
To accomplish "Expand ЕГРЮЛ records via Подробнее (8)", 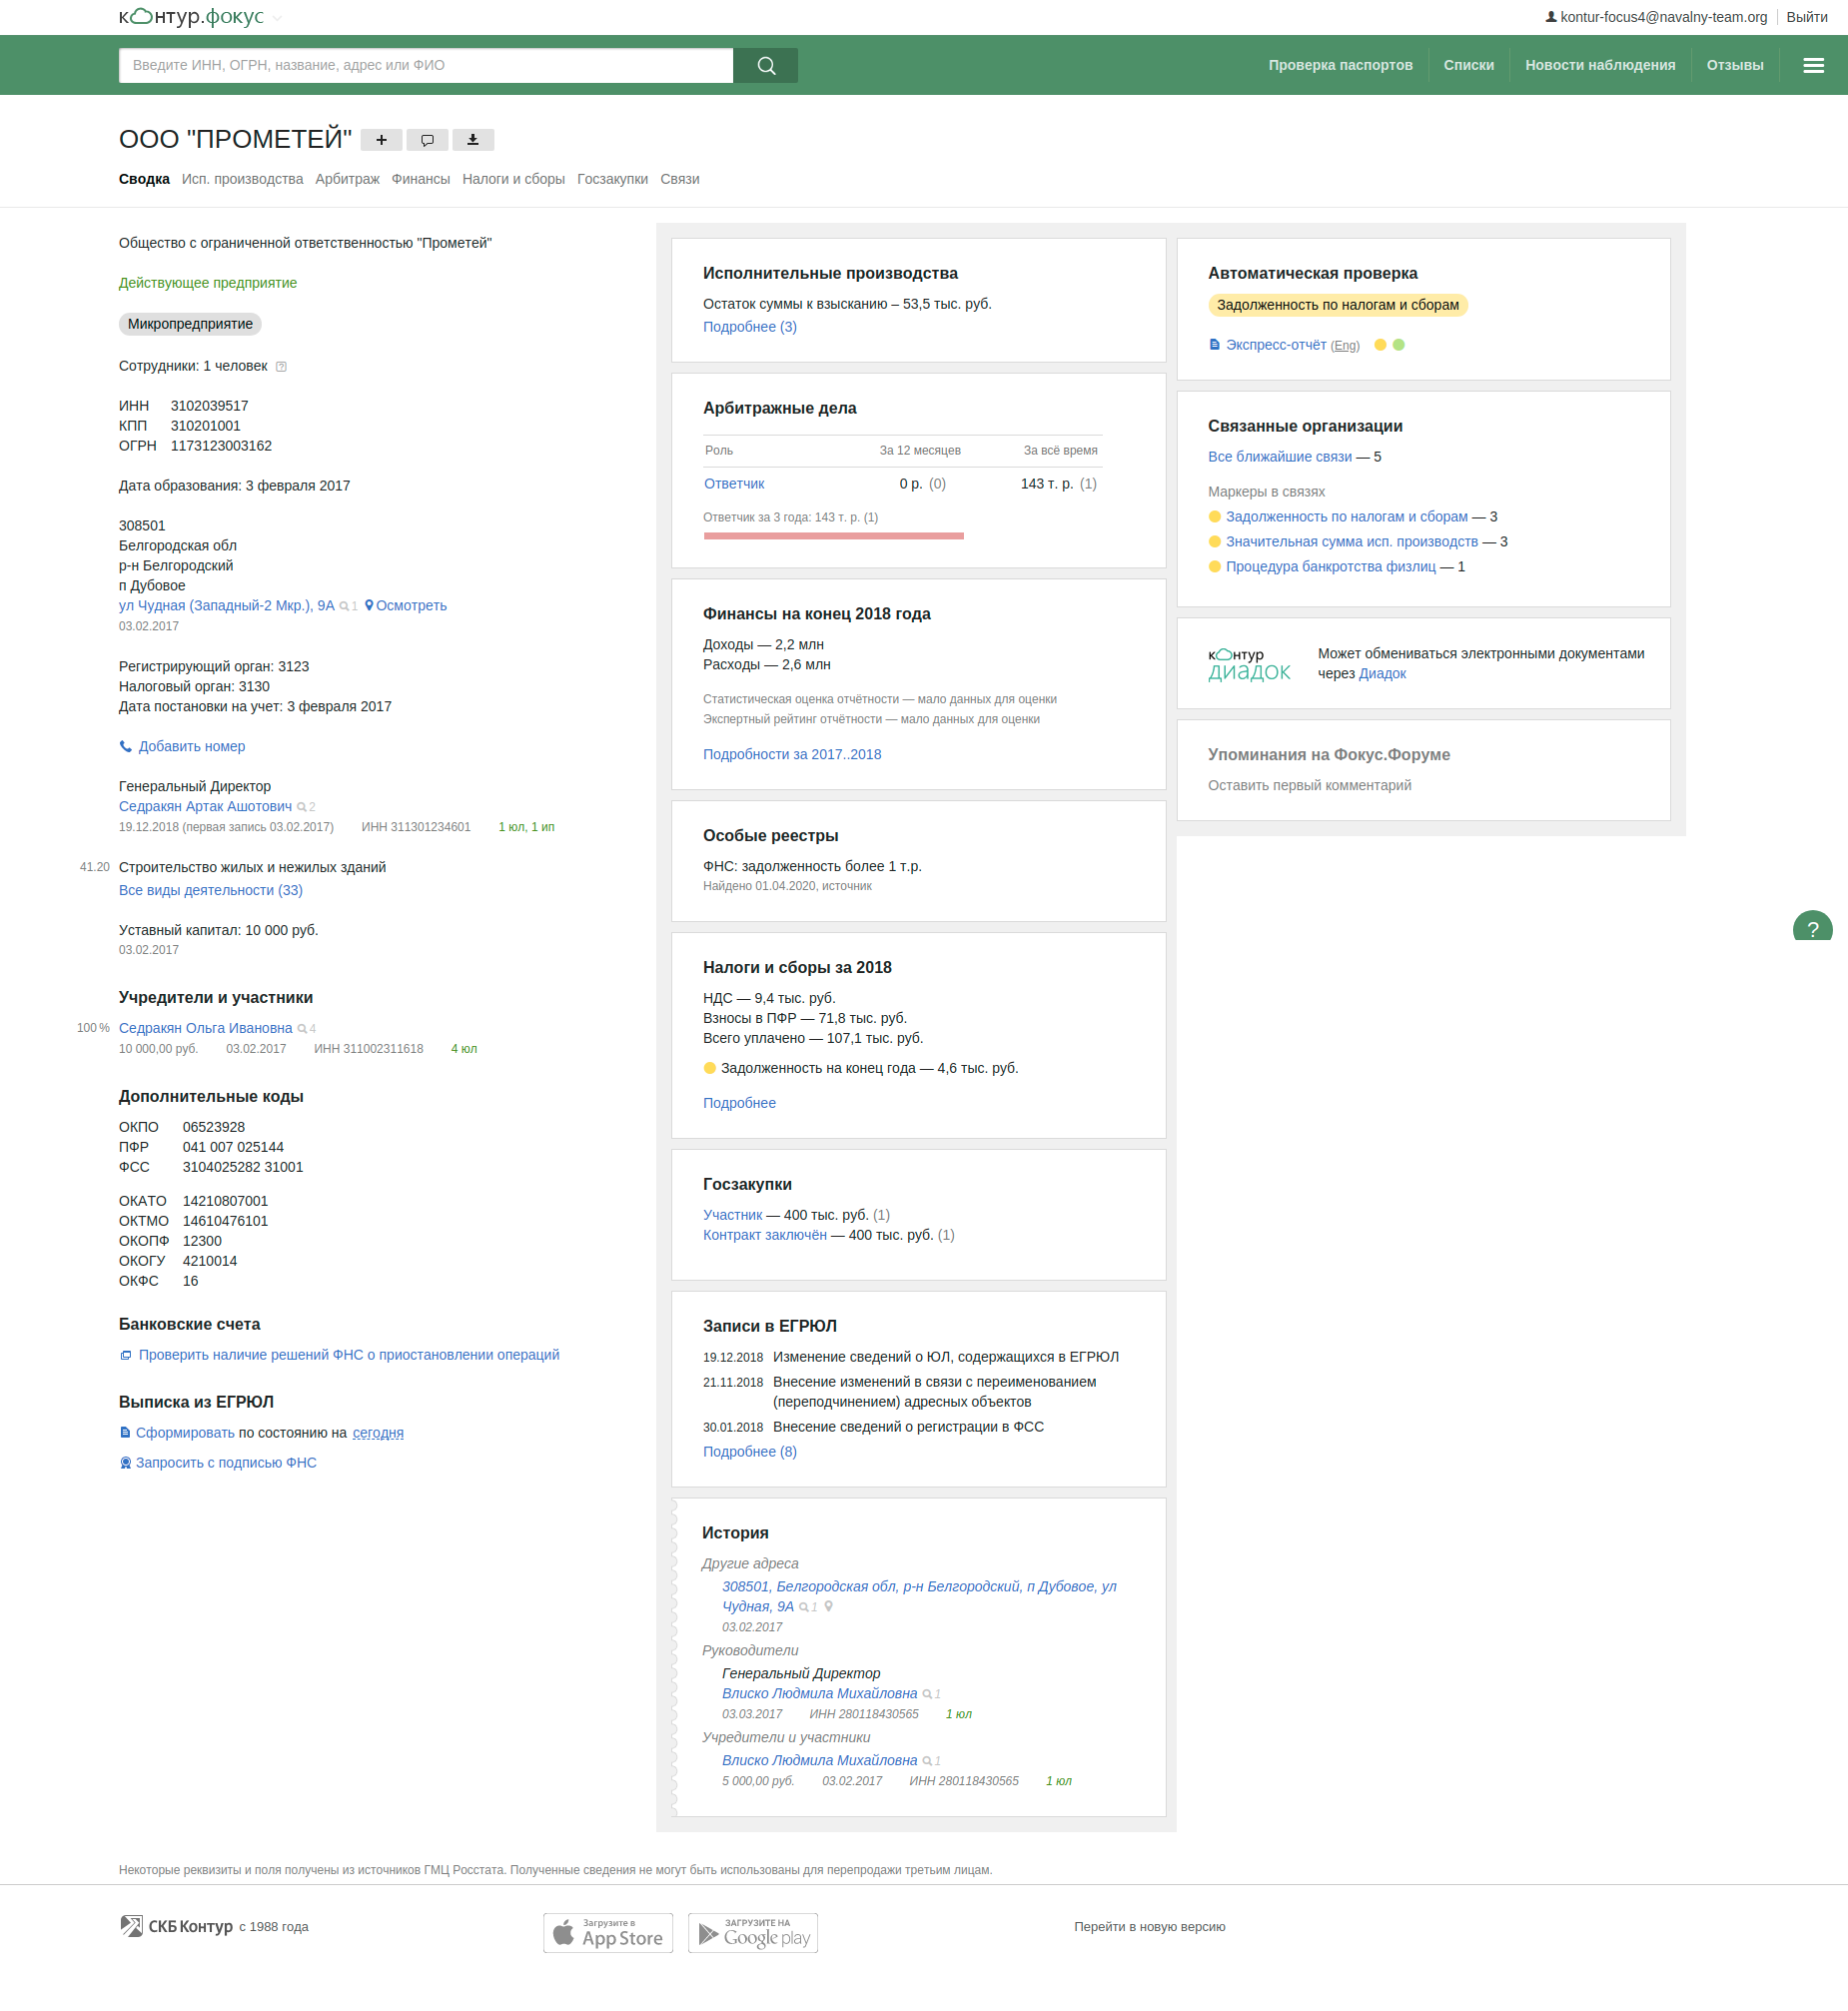I will pos(749,1451).
